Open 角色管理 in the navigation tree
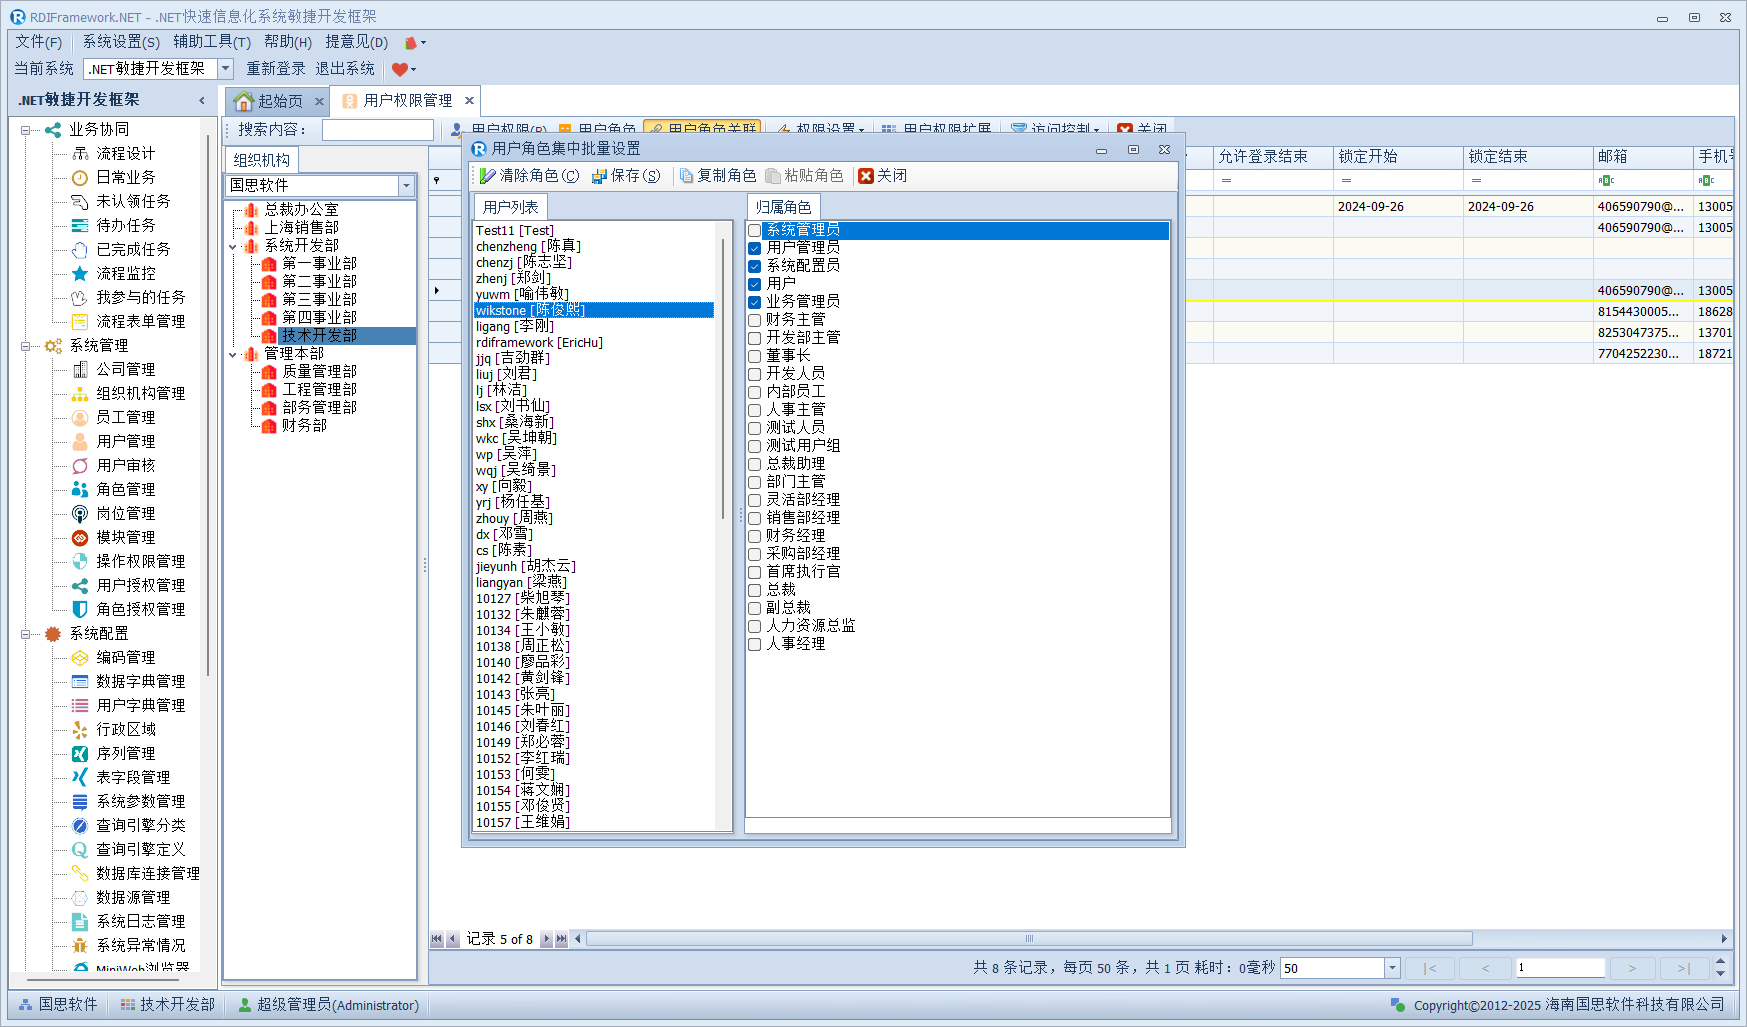 (x=125, y=489)
